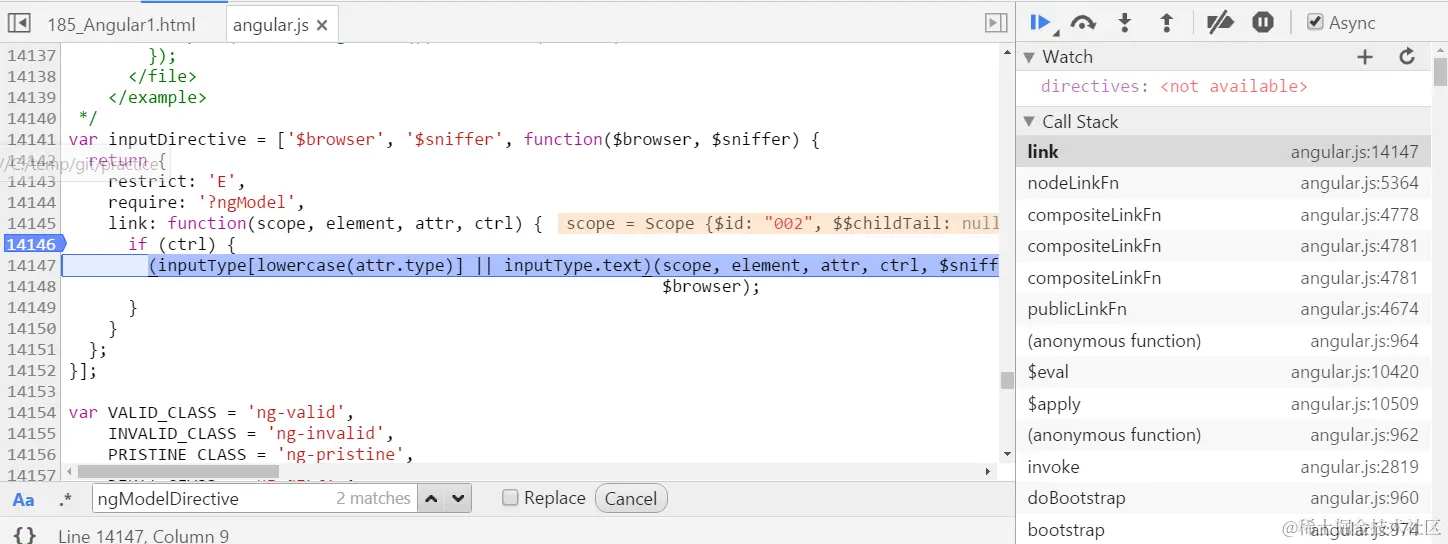Open the 185_Angular1.html tab
Viewport: 1448px width, 544px height.
(x=121, y=25)
